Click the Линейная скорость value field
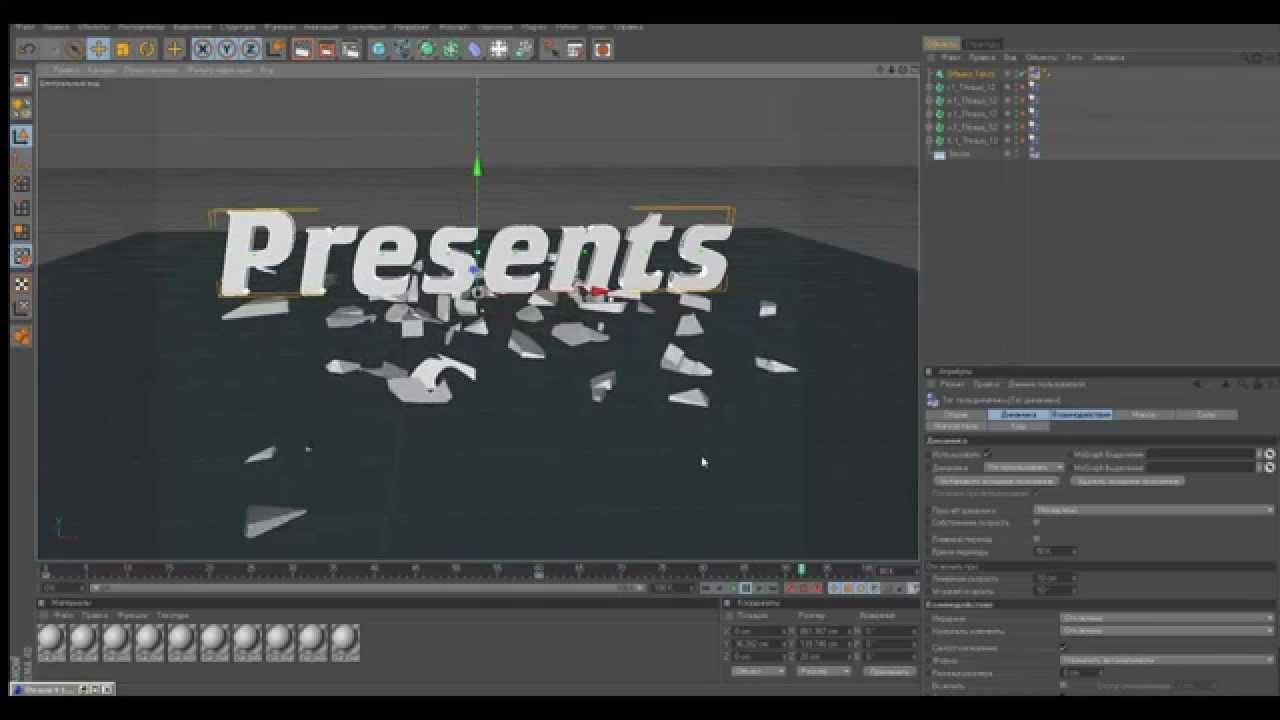The height and width of the screenshot is (720, 1280). (1055, 578)
